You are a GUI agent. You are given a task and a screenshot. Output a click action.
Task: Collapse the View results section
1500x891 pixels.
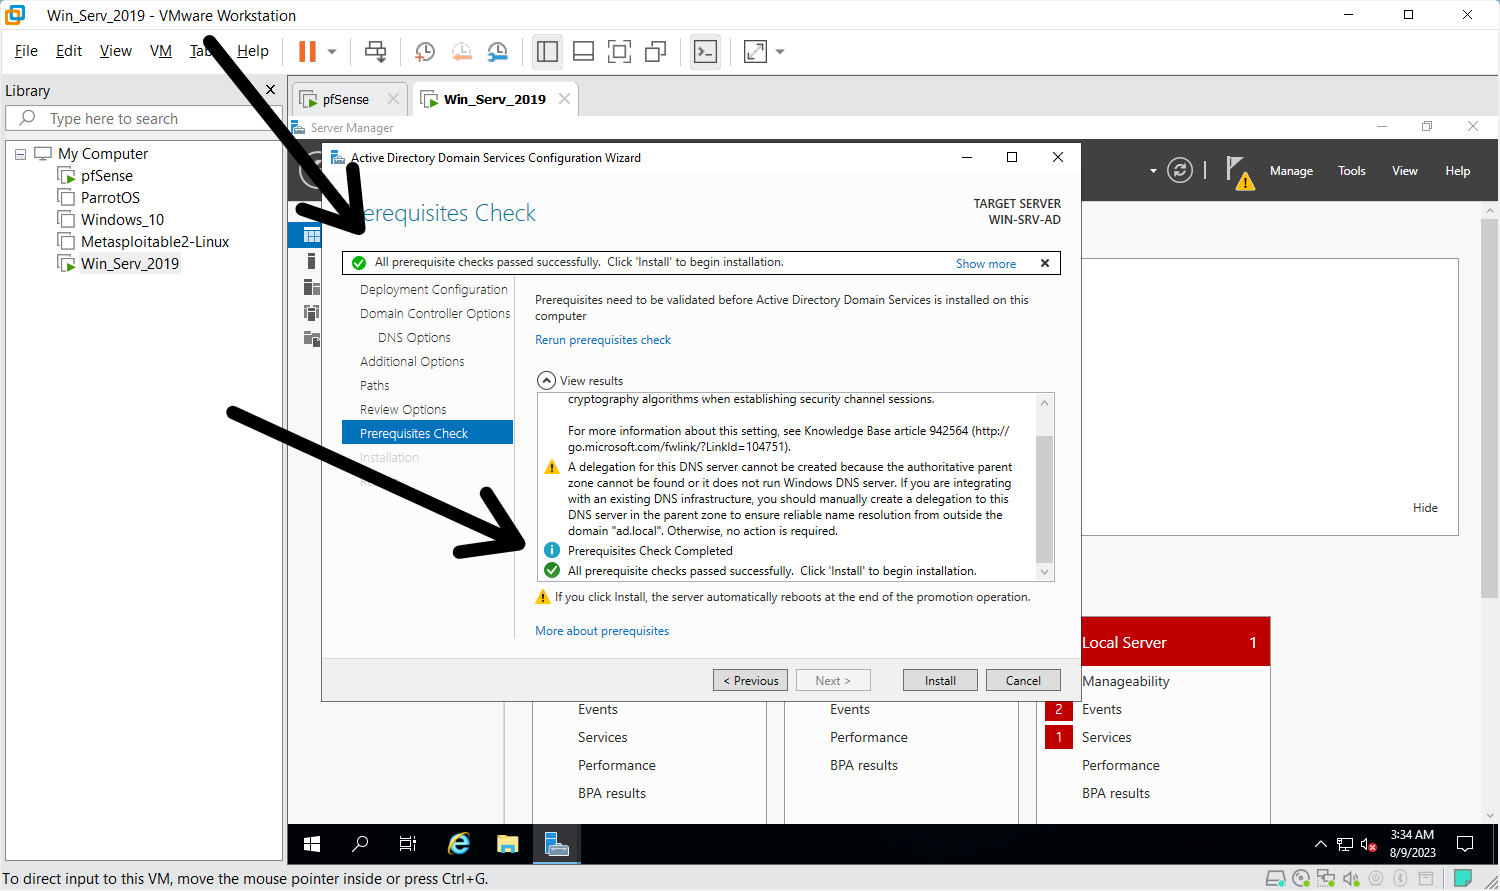tap(546, 381)
